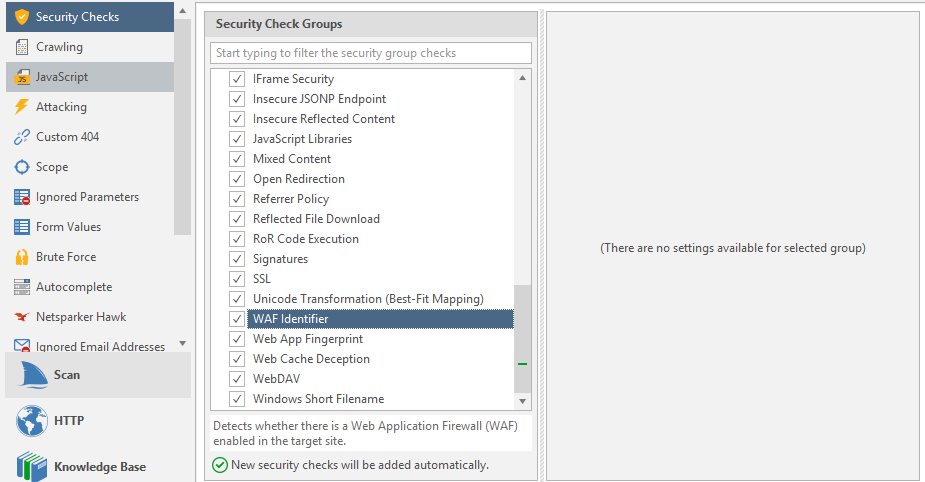Click the Knowledge Base books icon
Viewport: 925px width, 482px height.
[31, 466]
